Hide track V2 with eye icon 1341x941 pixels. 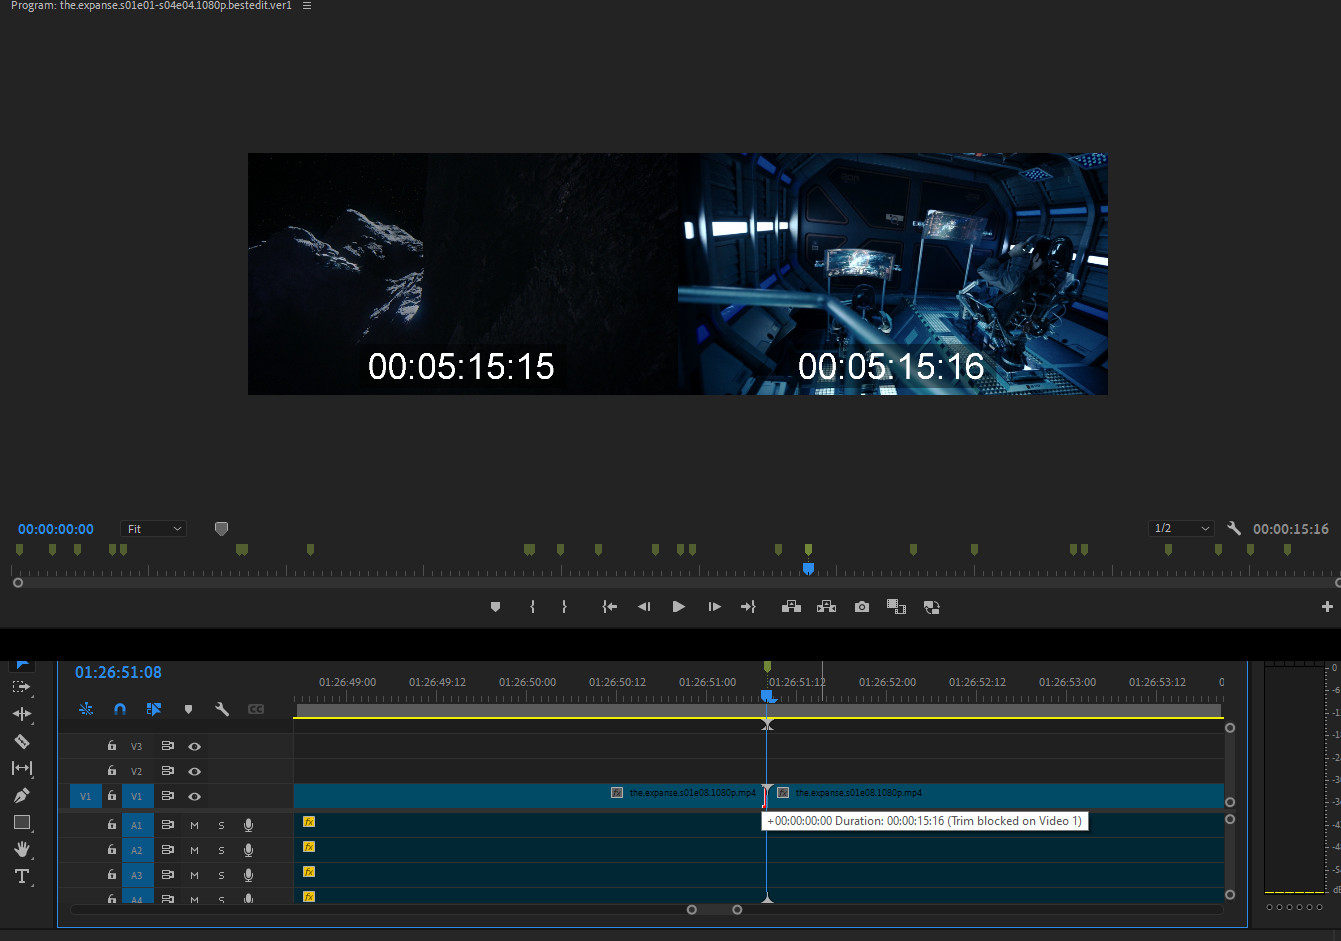coord(195,771)
